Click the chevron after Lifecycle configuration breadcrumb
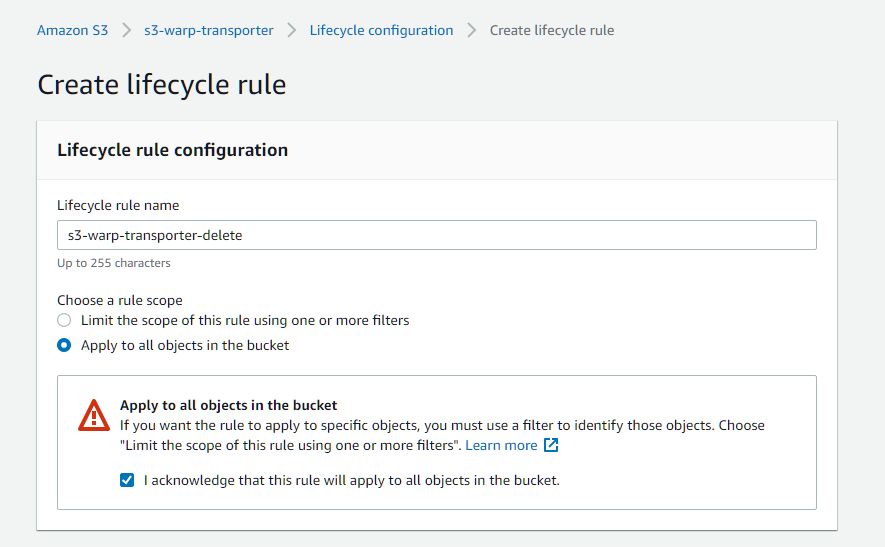Viewport: 885px width, 547px height. (472, 30)
